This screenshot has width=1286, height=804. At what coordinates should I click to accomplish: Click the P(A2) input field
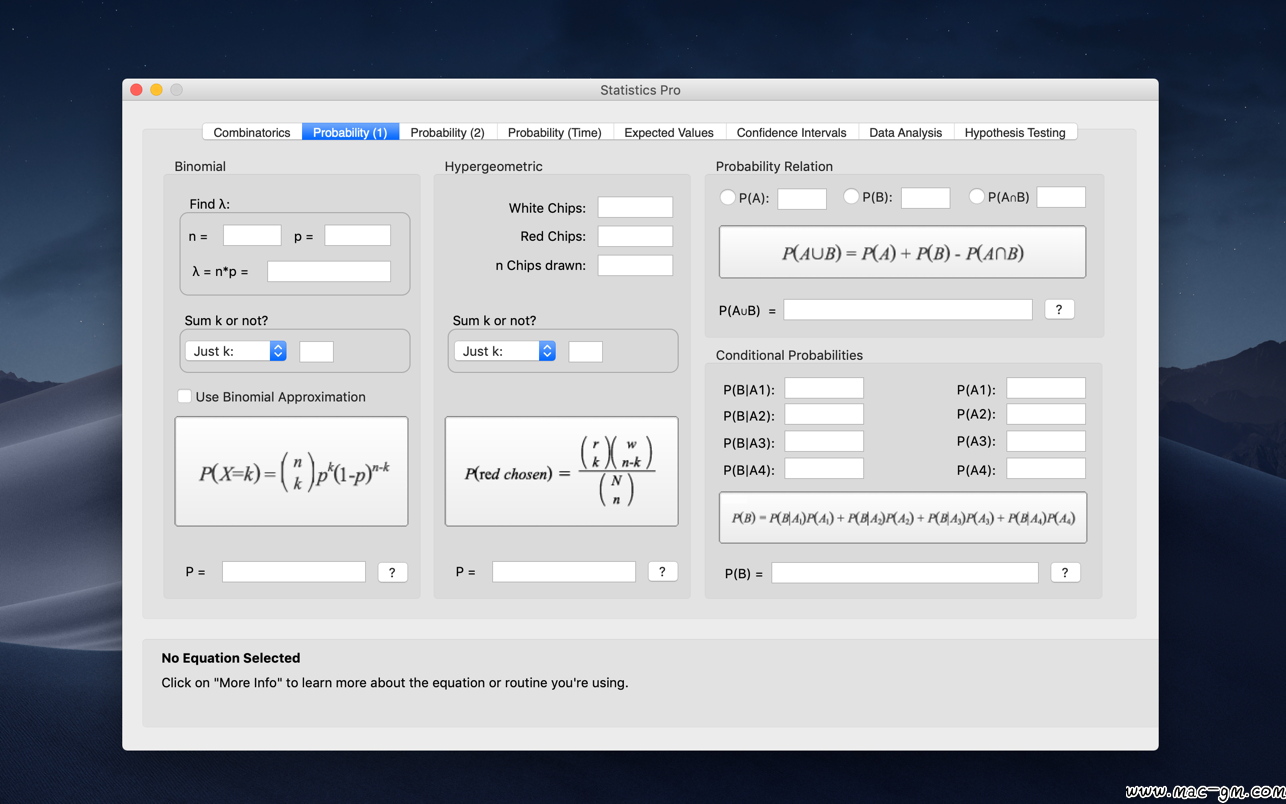click(1046, 414)
